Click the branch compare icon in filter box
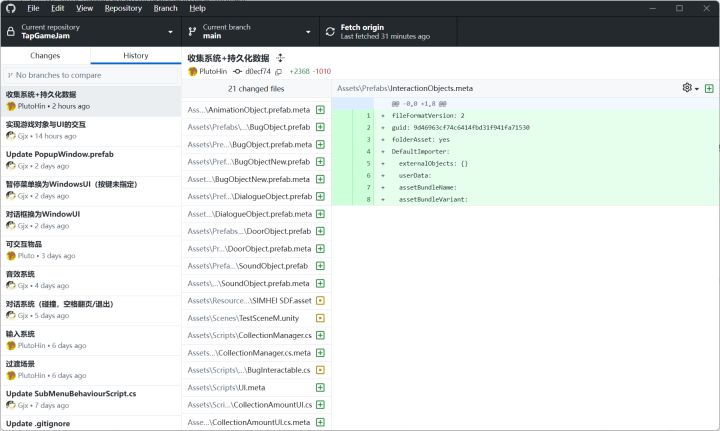Image resolution: width=720 pixels, height=431 pixels. 11,75
